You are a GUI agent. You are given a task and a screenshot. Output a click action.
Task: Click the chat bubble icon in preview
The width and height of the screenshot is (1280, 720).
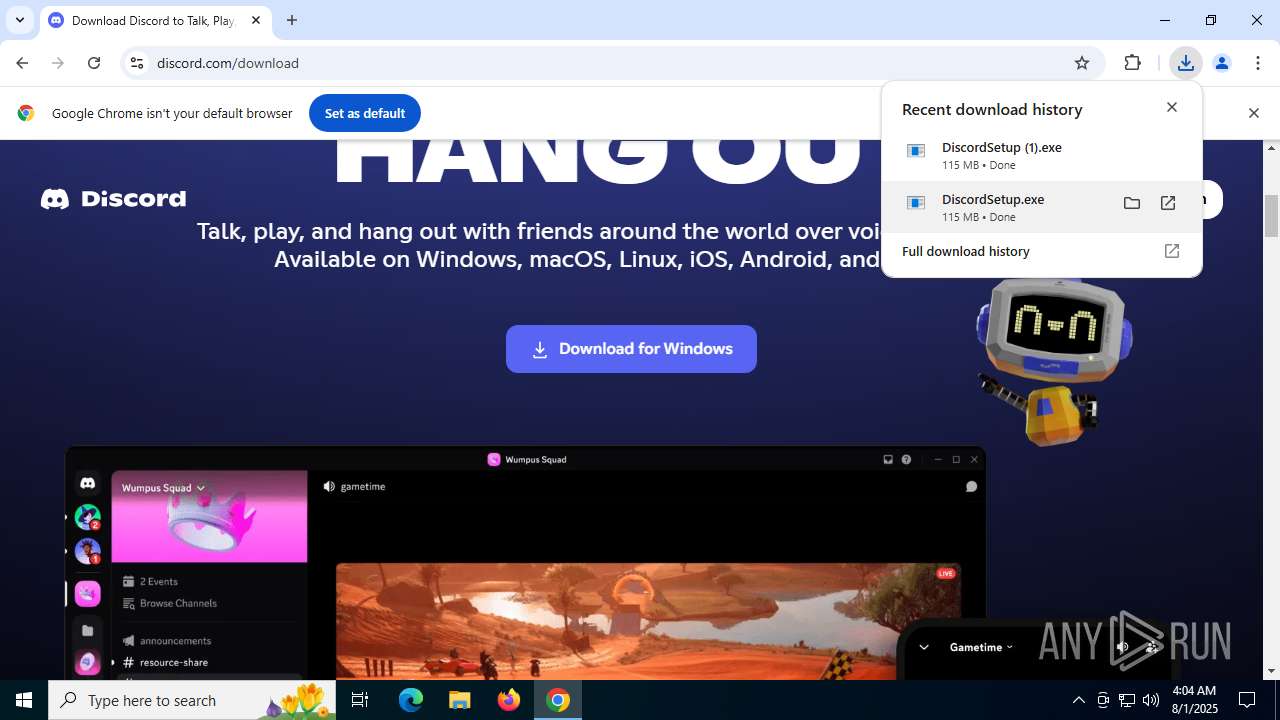(971, 487)
